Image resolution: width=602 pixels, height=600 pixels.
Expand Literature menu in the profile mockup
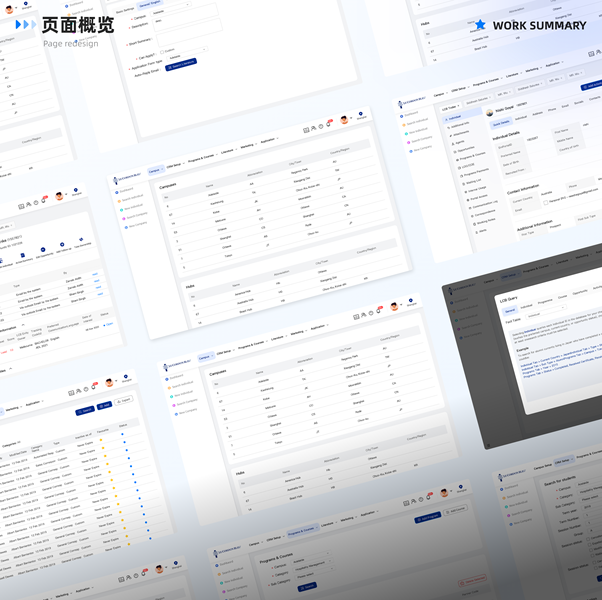coord(513,76)
